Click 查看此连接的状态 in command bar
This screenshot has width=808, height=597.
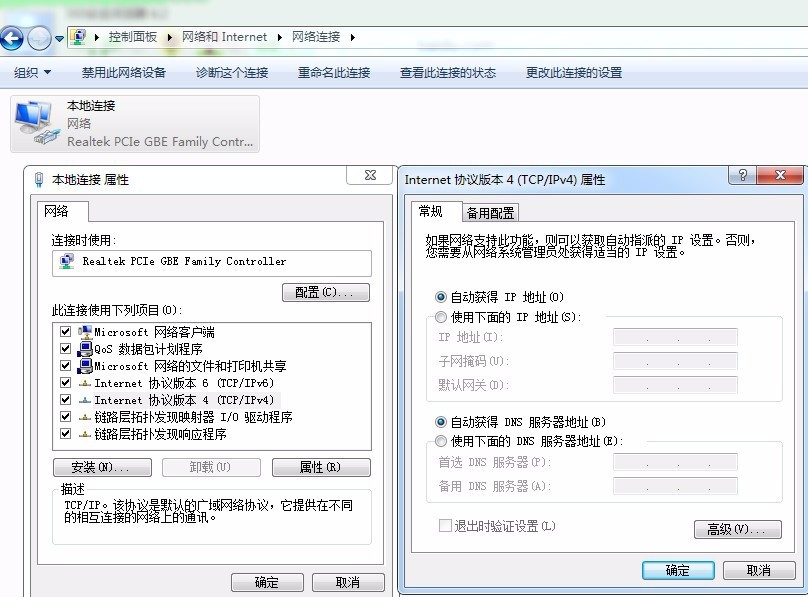pos(448,73)
